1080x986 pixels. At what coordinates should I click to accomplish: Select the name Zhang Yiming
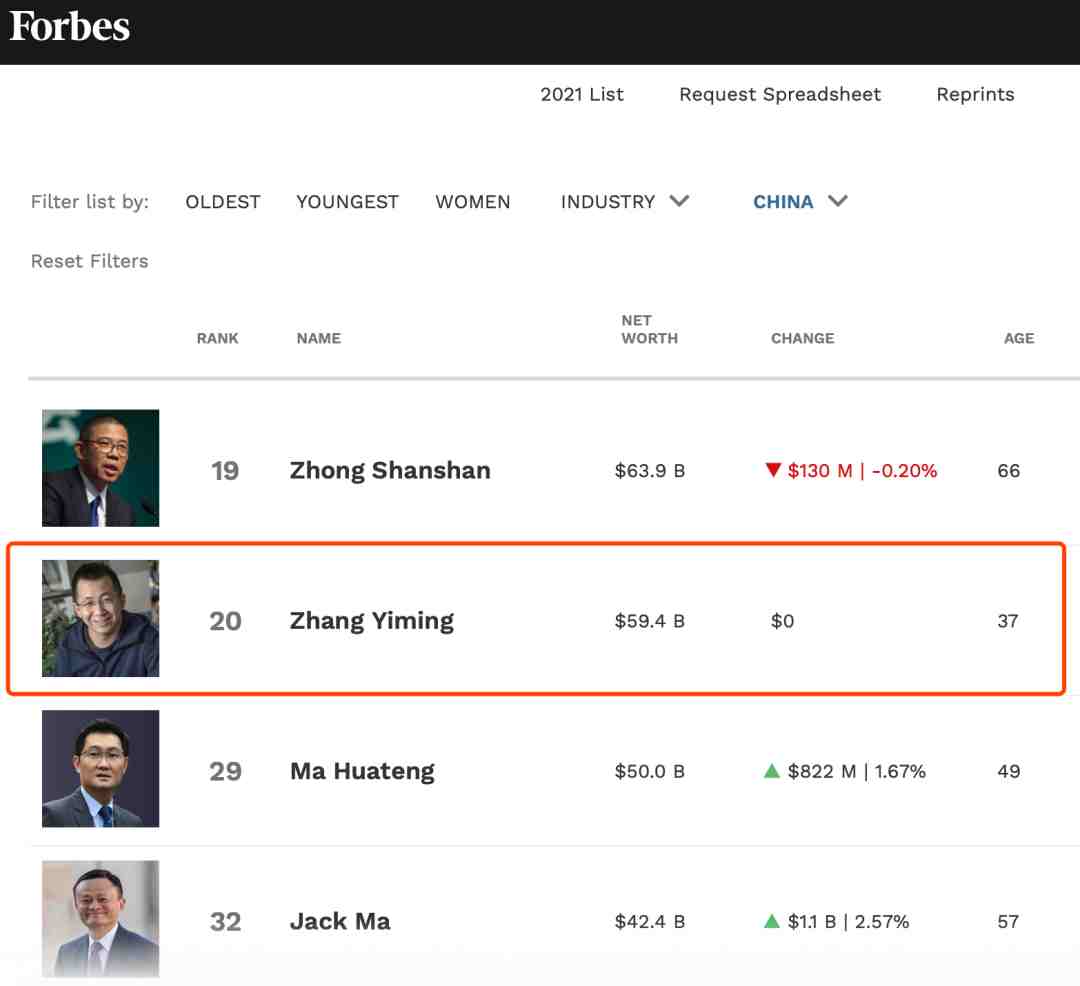click(372, 621)
